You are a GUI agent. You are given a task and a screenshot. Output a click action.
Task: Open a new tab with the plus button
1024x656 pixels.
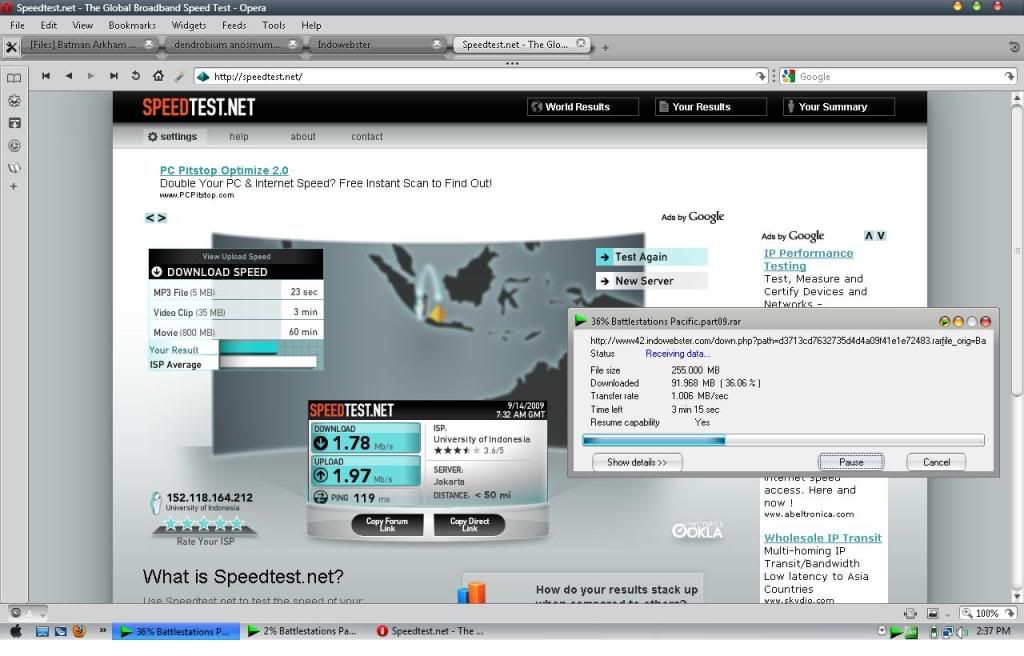click(x=605, y=48)
